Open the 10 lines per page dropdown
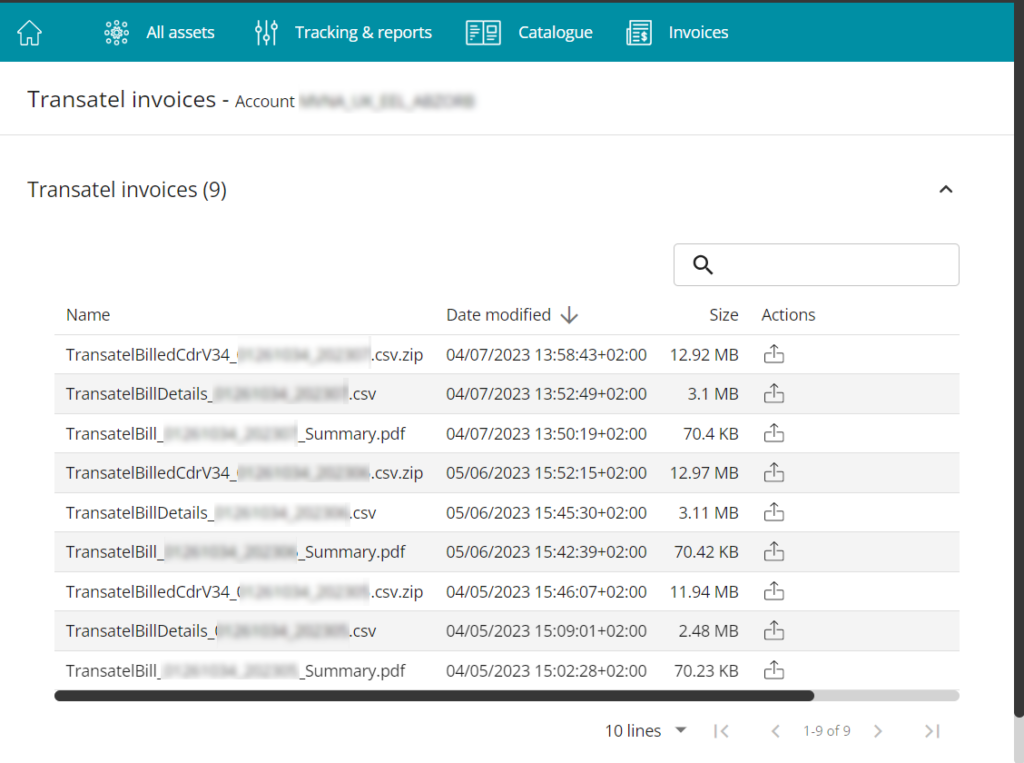The height and width of the screenshot is (763, 1024). 645,731
